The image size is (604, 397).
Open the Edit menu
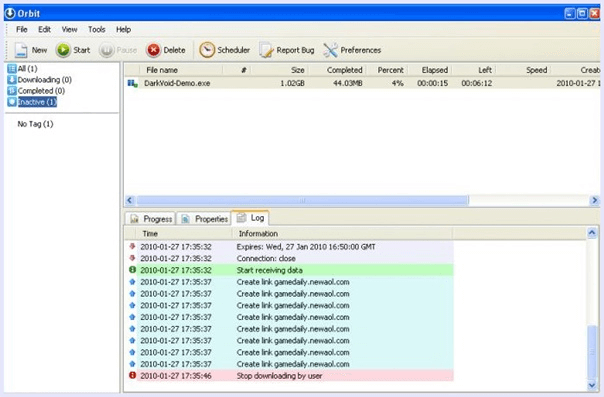pyautogui.click(x=44, y=30)
